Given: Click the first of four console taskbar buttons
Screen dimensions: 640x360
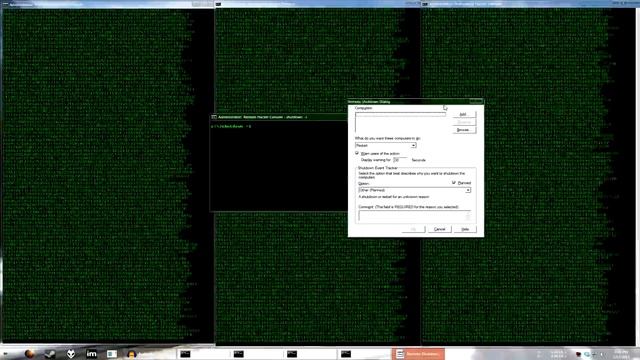Looking at the screenshot, I should pos(202,354).
